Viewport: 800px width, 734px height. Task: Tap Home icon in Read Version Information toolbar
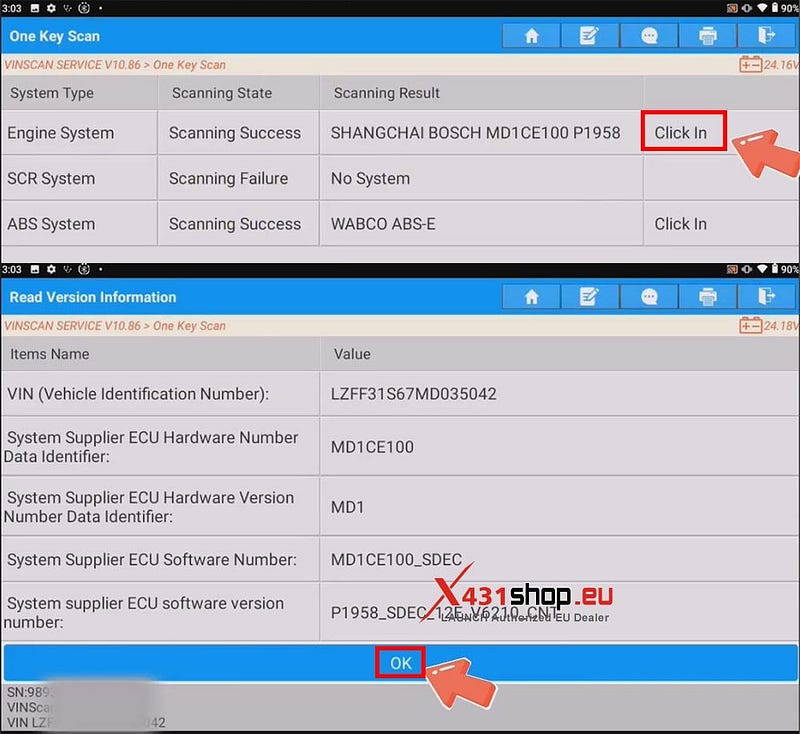pyautogui.click(x=531, y=296)
